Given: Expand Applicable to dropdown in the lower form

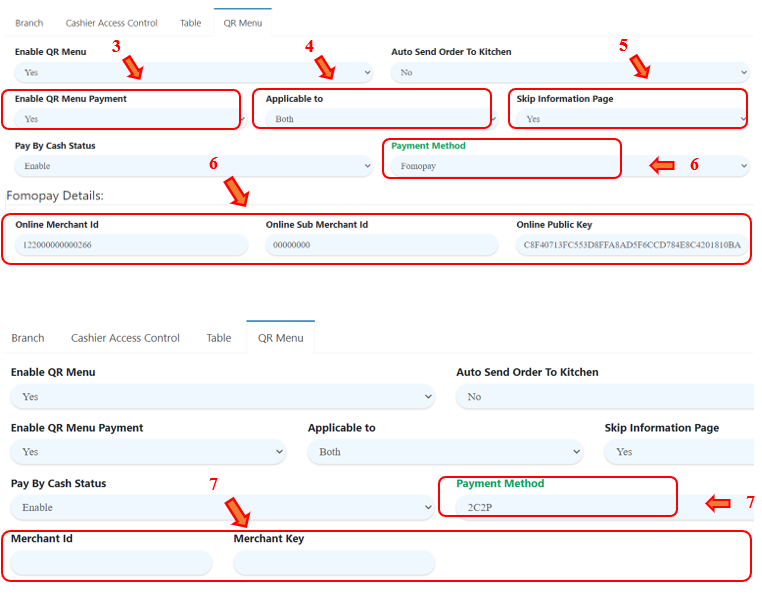Looking at the screenshot, I should (445, 452).
